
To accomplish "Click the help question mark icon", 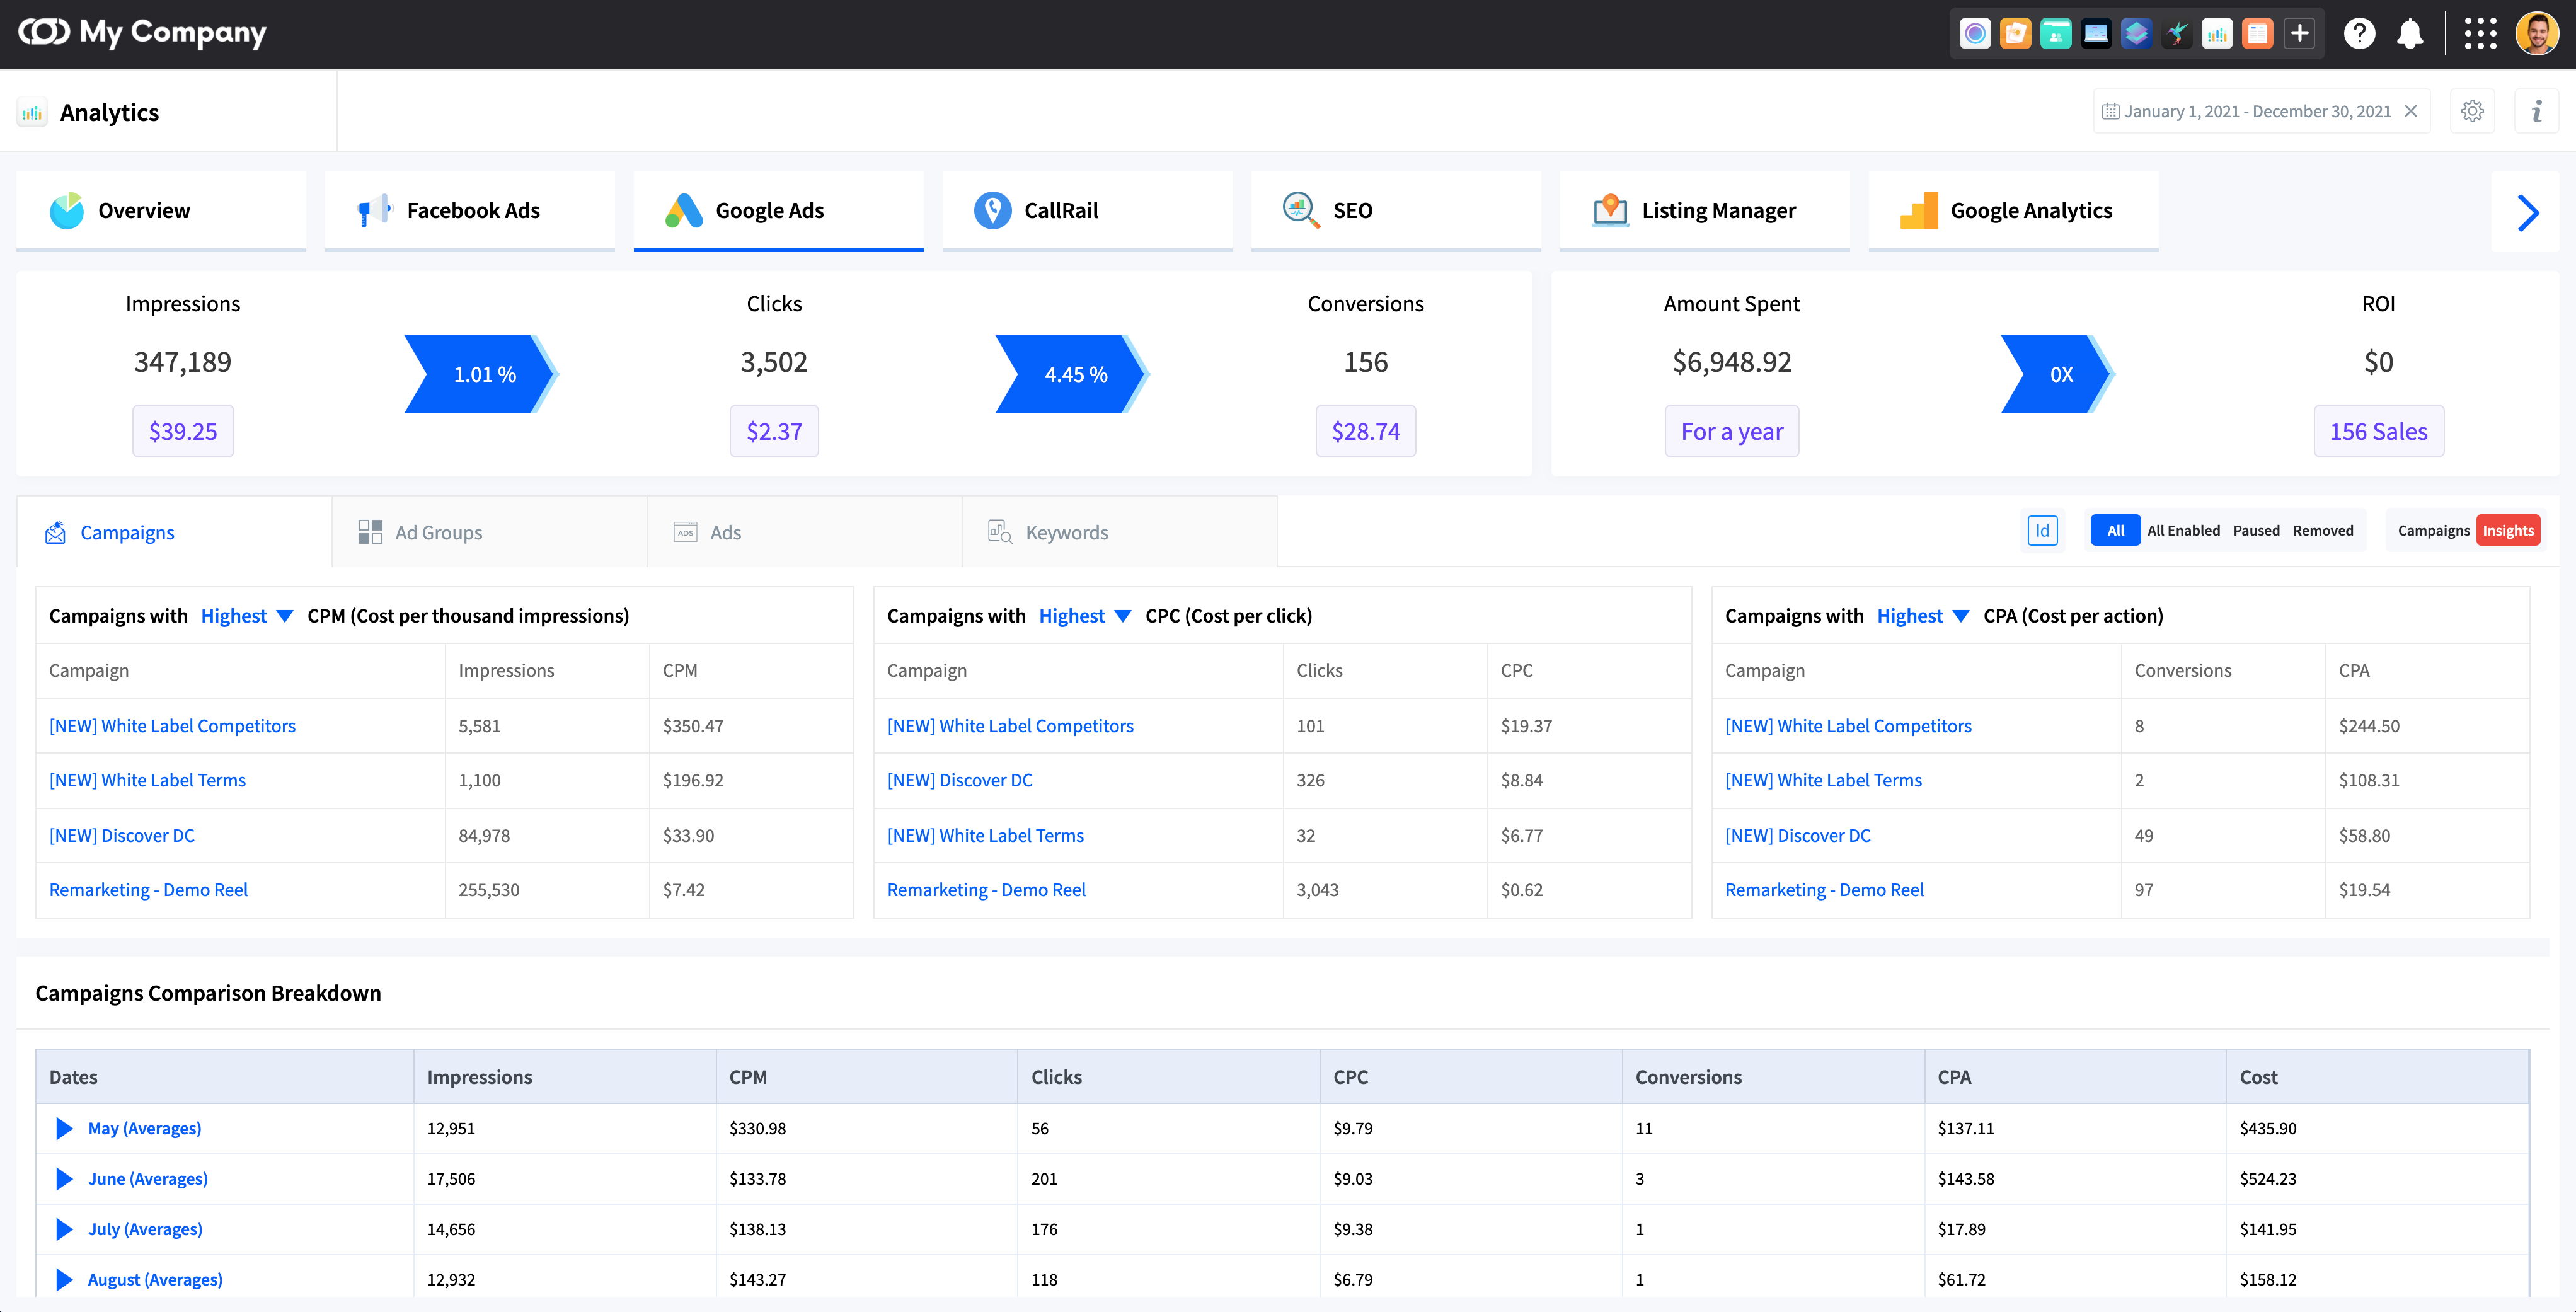I will click(x=2360, y=33).
